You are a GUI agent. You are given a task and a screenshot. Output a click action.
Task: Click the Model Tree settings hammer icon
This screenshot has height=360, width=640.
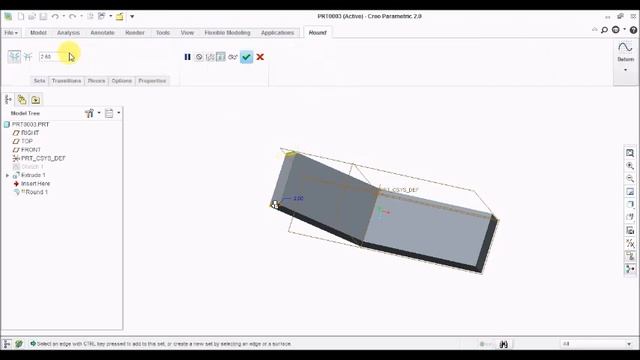click(89, 113)
